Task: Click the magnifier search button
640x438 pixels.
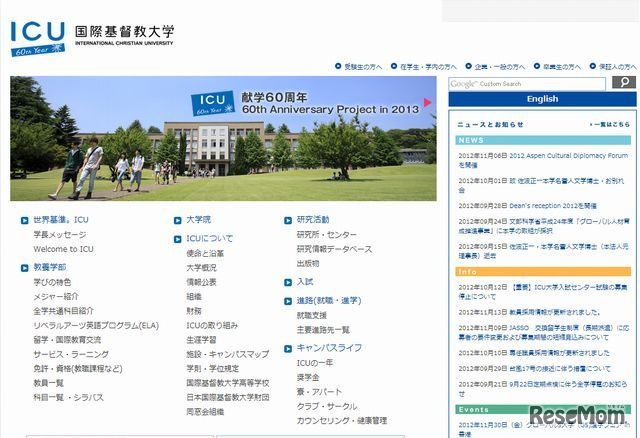Action: (624, 82)
